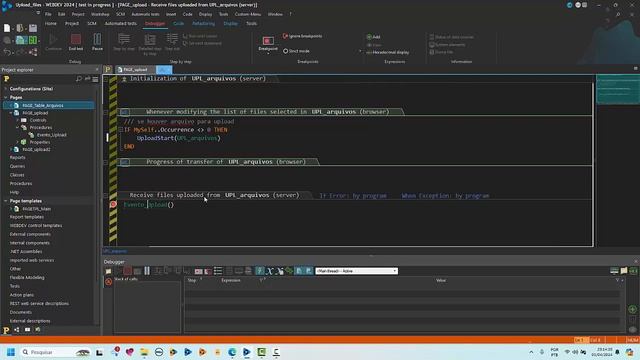640x360 pixels.
Task: Select PAGETPL_Main page template
Action: click(36, 209)
